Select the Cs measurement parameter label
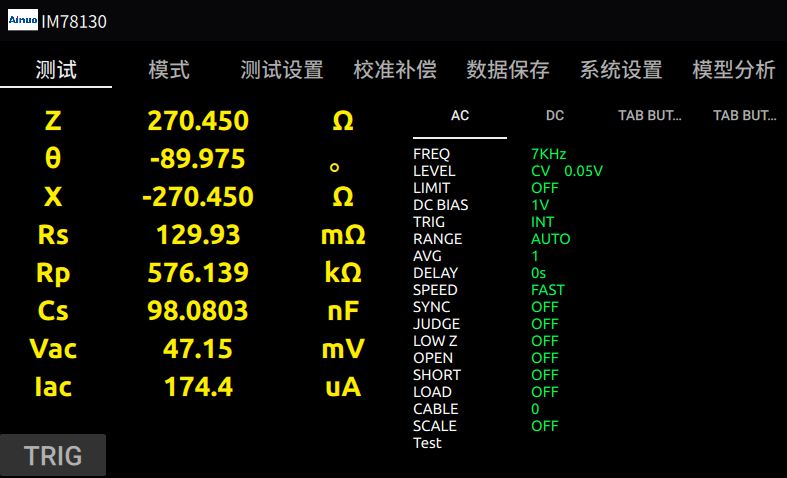The width and height of the screenshot is (787, 478). click(x=53, y=311)
